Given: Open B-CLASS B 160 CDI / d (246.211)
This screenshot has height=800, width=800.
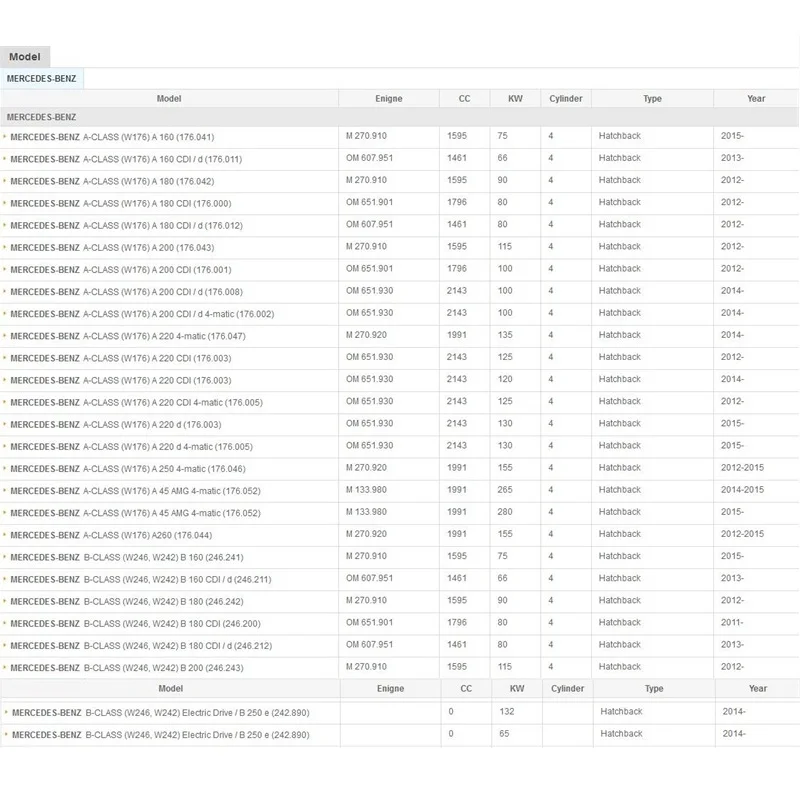Looking at the screenshot, I should [140, 580].
